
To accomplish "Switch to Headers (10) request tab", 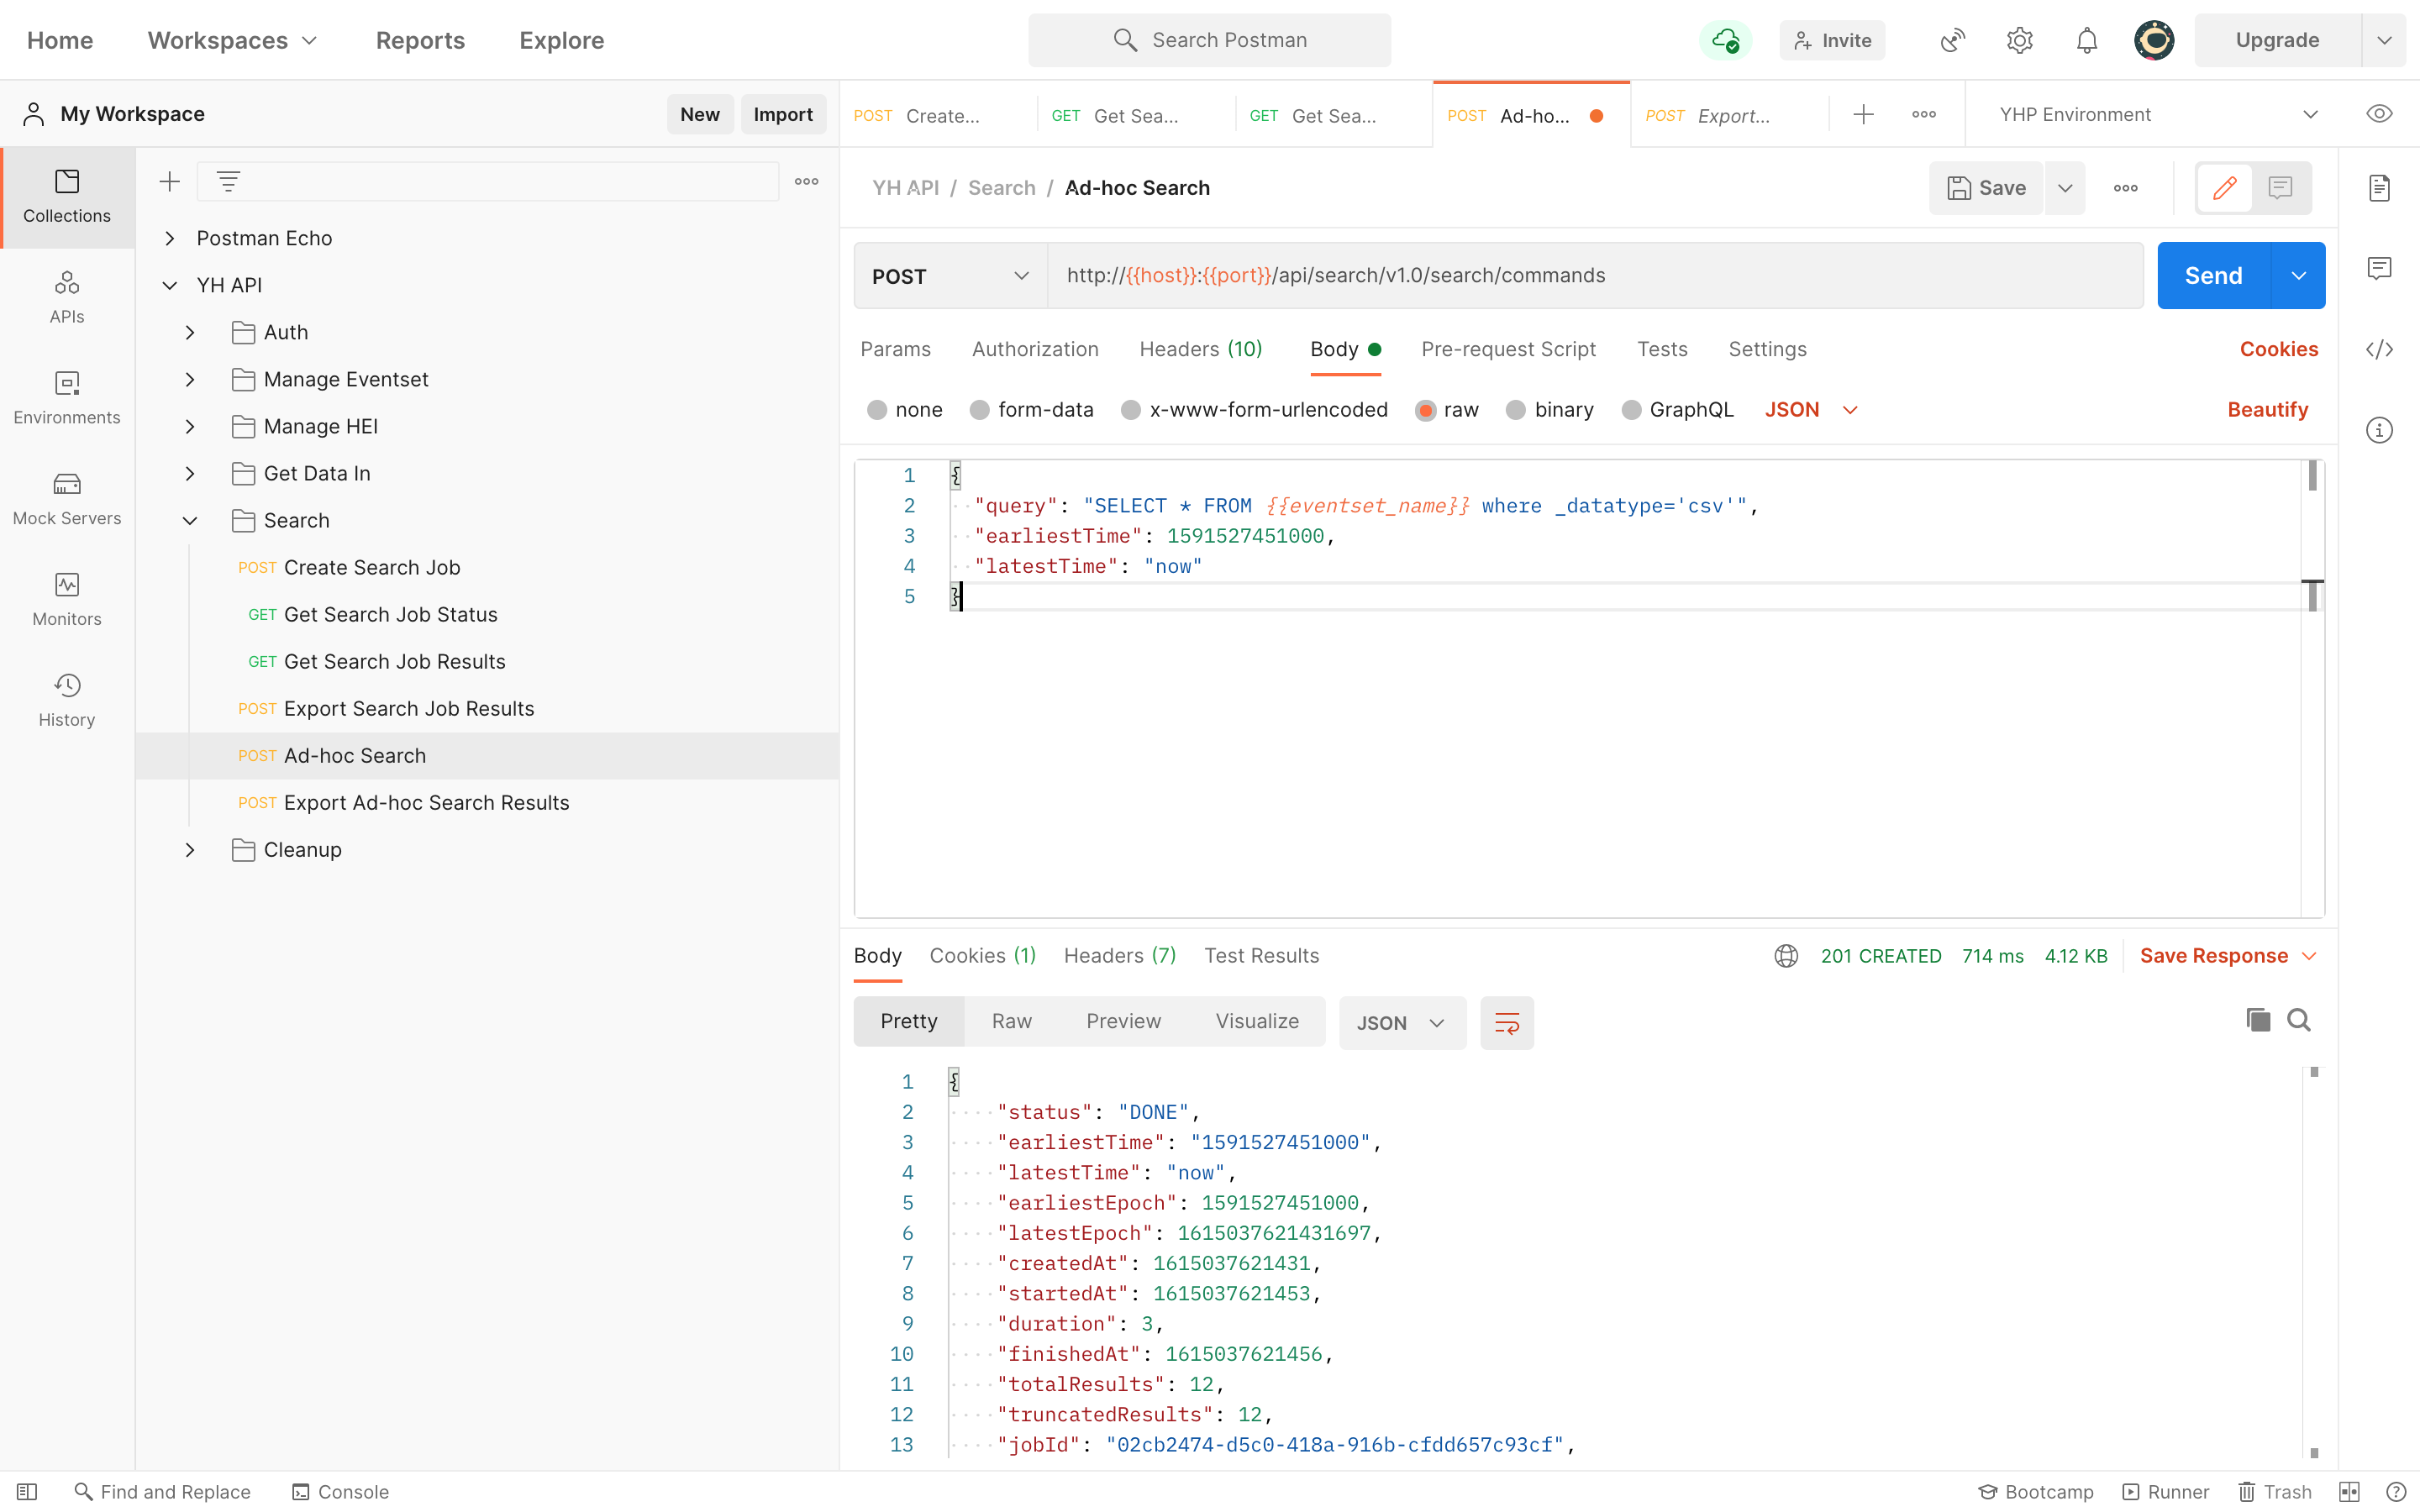I will point(1201,349).
